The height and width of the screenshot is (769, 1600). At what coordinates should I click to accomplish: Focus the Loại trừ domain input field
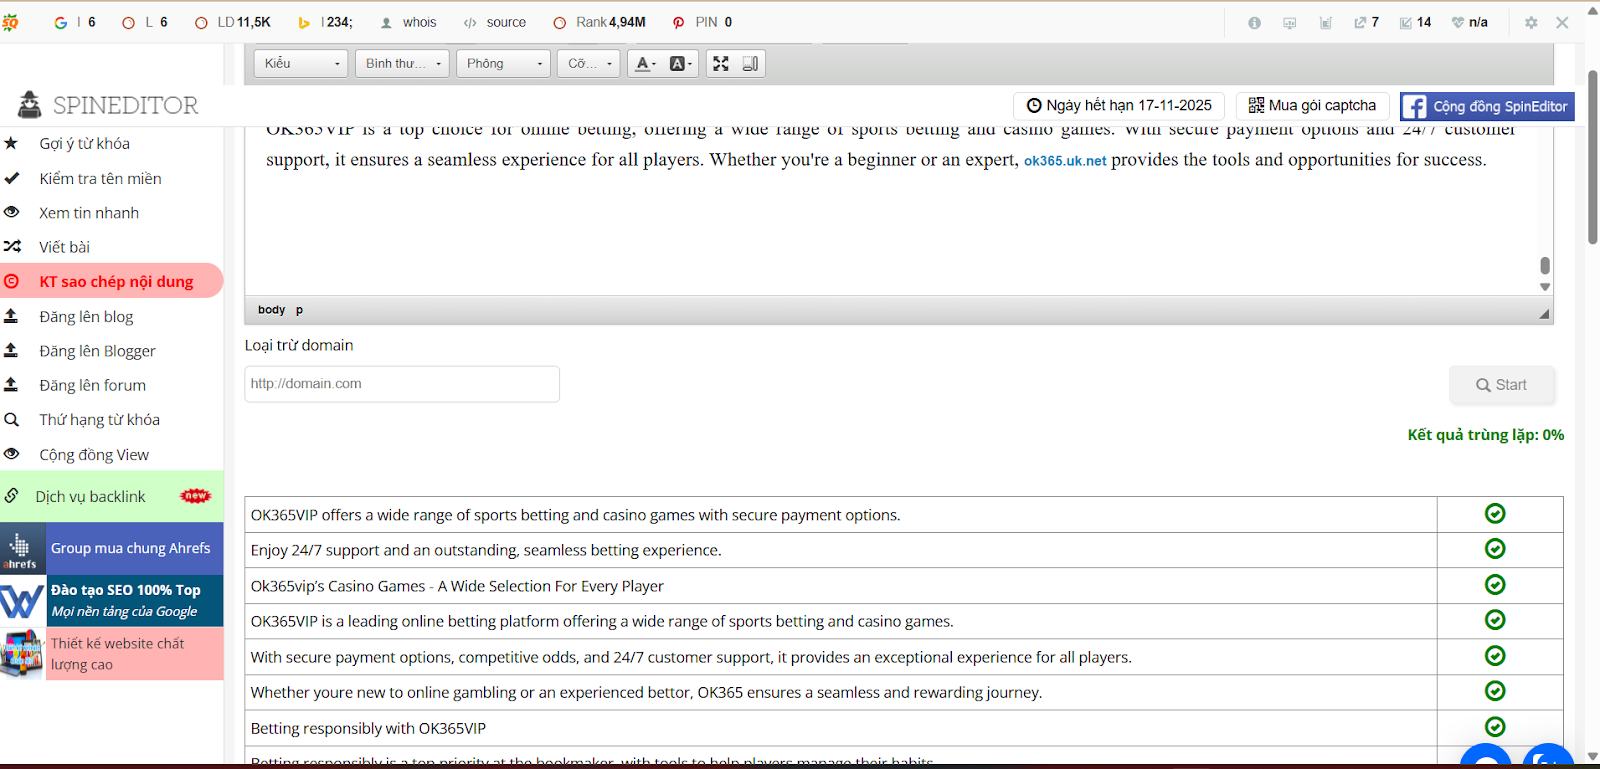402,384
